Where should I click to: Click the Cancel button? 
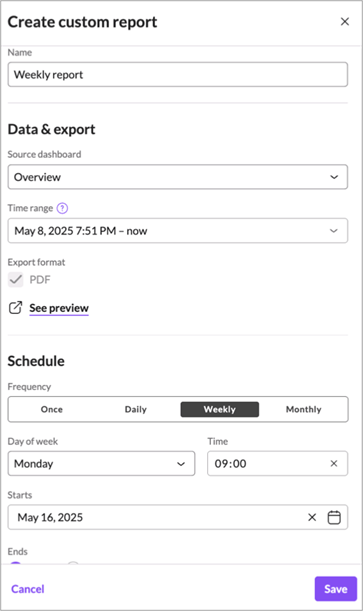point(28,589)
